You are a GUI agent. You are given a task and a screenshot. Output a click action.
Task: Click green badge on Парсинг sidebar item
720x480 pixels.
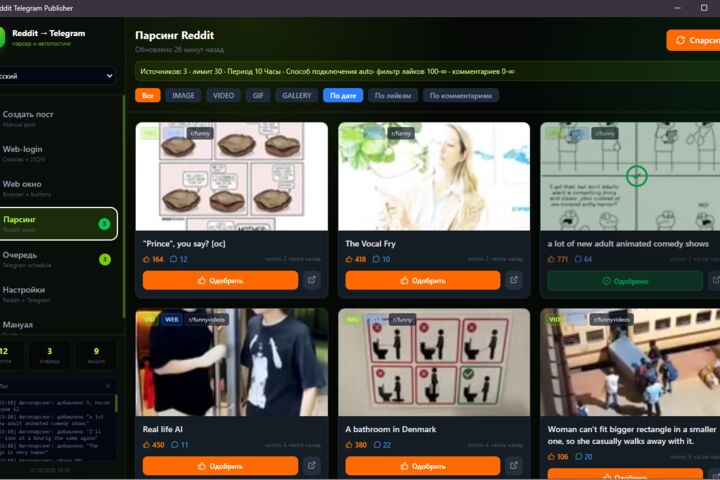click(104, 224)
